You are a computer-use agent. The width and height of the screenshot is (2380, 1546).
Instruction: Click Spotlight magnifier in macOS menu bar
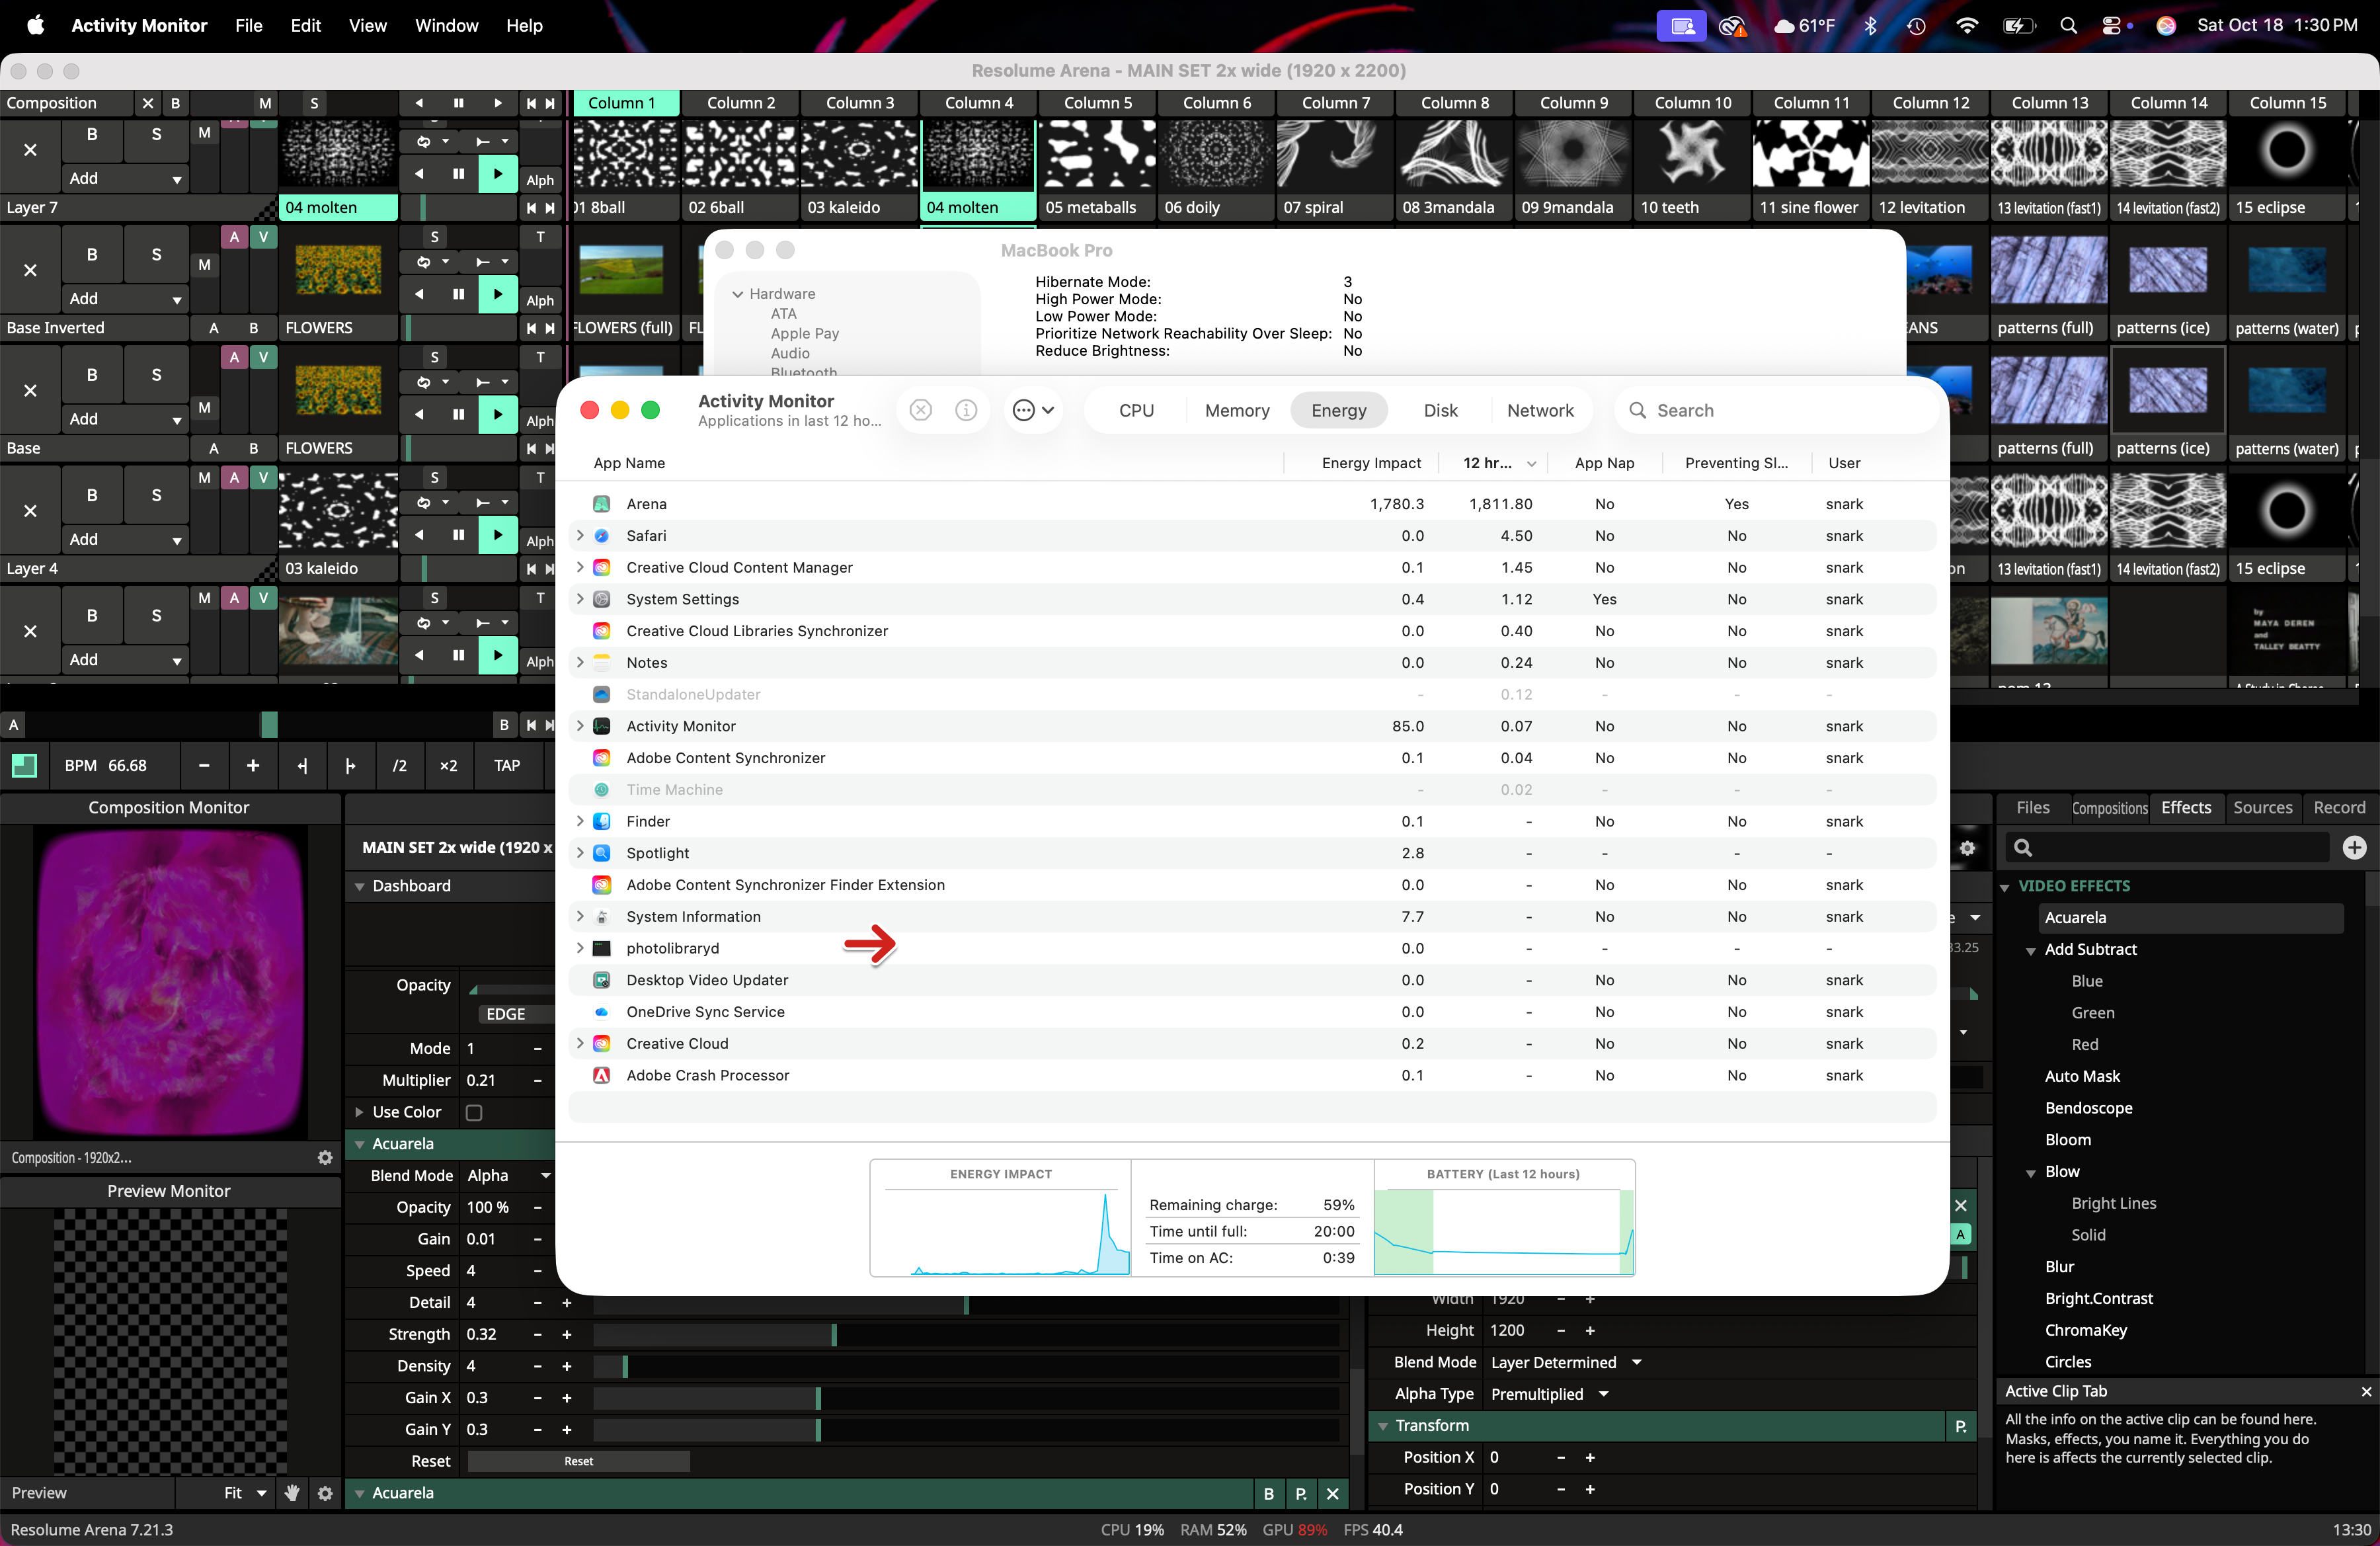pos(2068,26)
